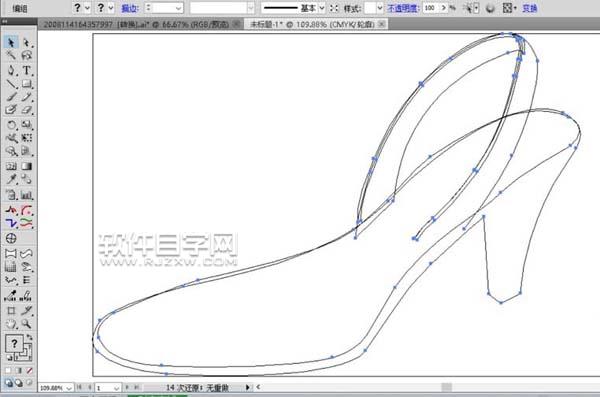600x397 pixels.
Task: Set the None (red slash) fill mode
Action: pos(29,371)
